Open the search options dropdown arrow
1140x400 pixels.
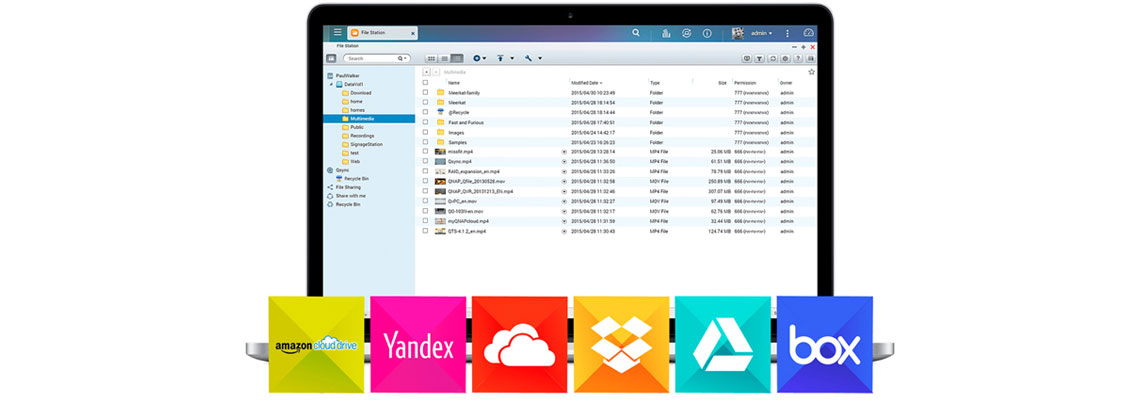click(406, 58)
